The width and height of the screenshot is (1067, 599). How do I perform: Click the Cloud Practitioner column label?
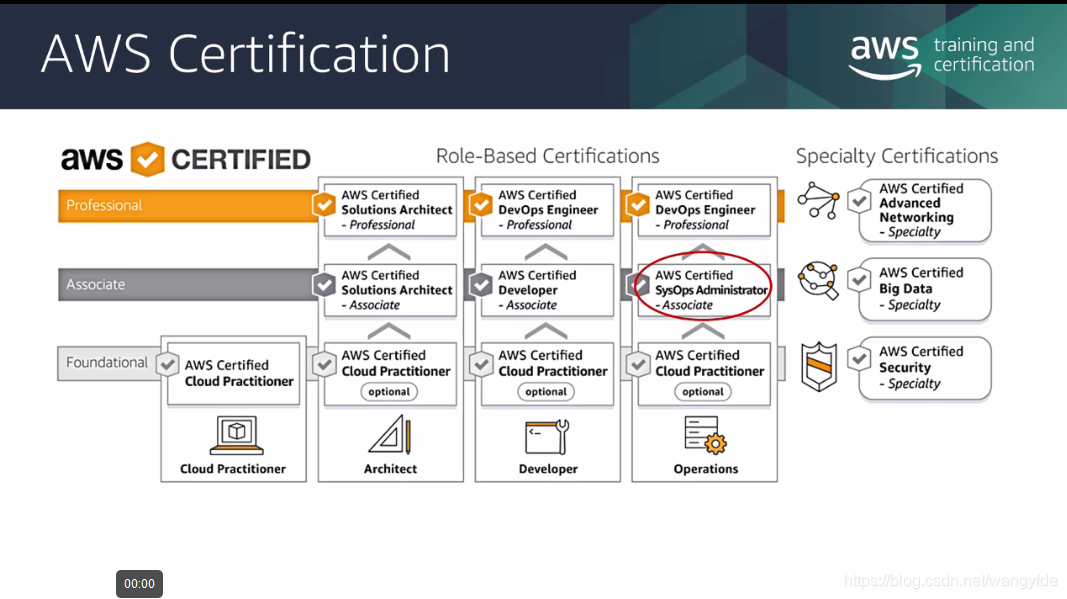pos(233,468)
